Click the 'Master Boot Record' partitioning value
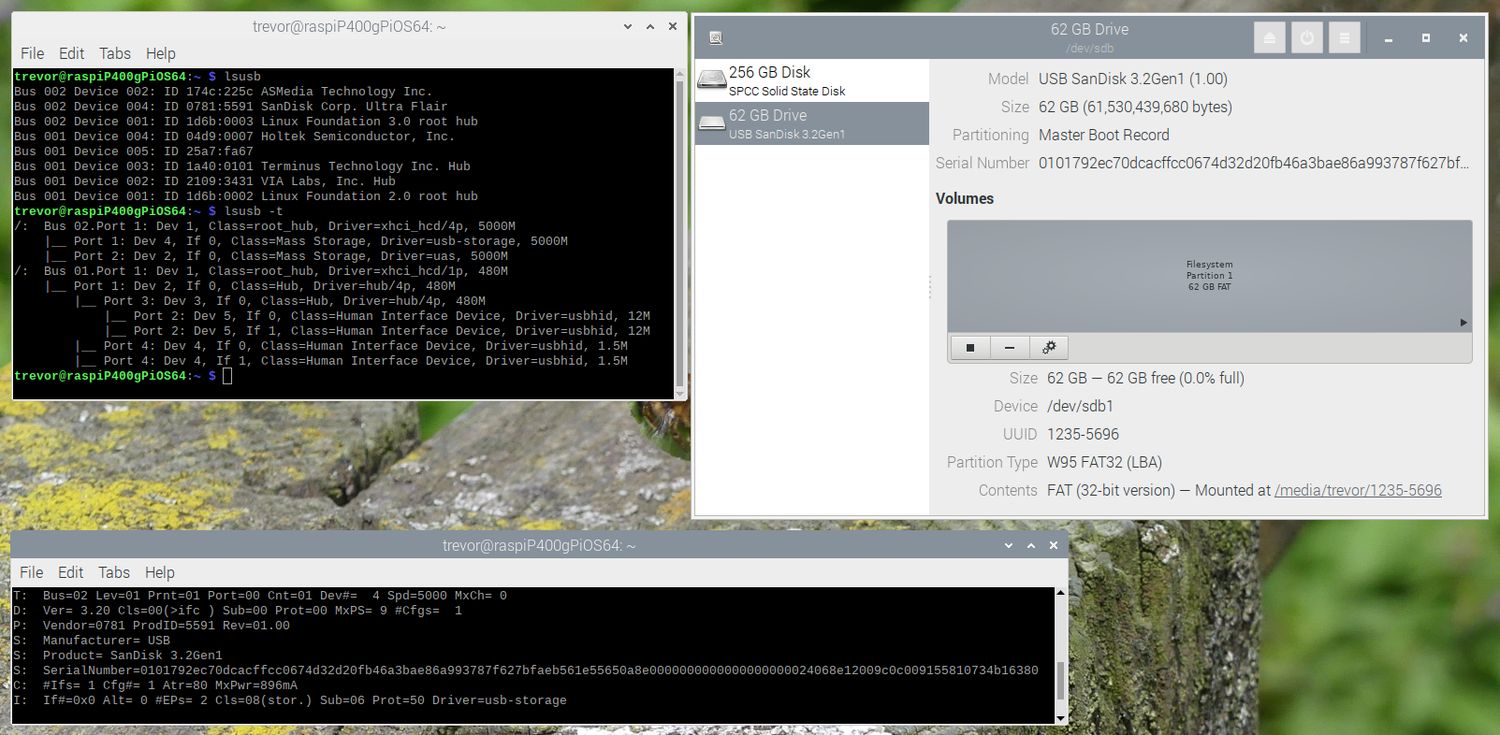Viewport: 1500px width, 735px height. [1104, 135]
